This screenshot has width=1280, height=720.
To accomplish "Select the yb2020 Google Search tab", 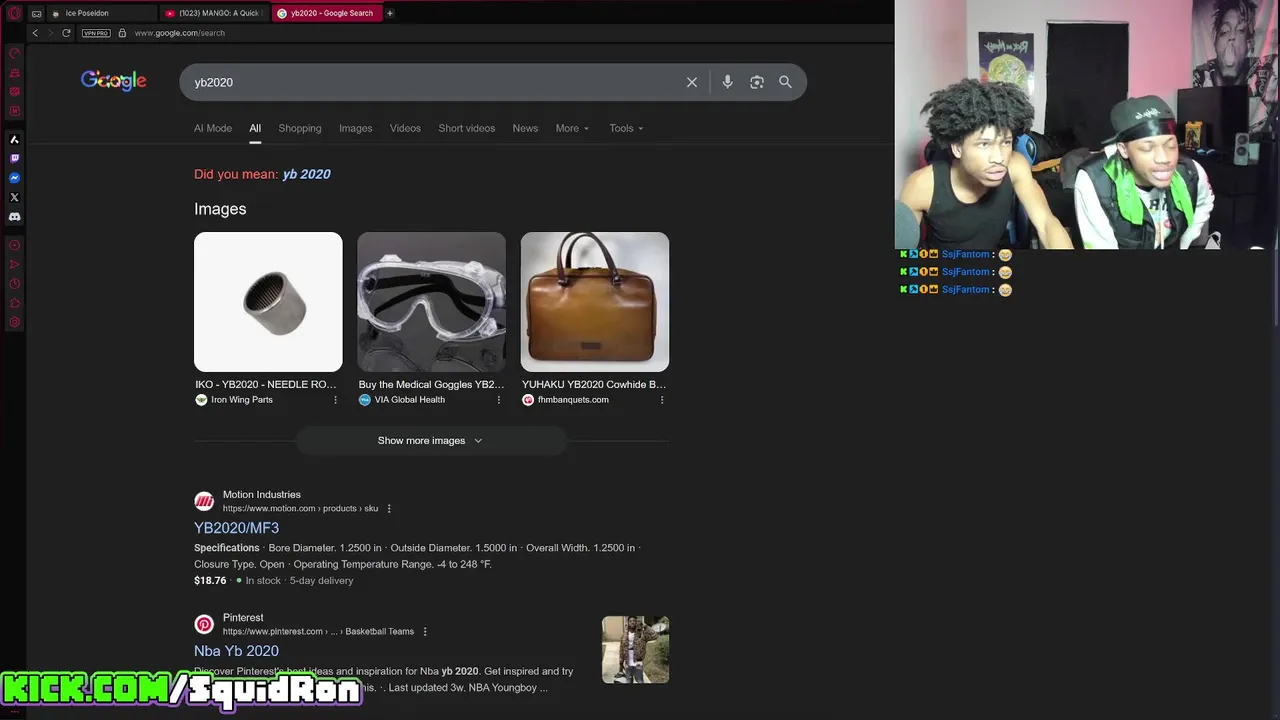I will tap(327, 13).
